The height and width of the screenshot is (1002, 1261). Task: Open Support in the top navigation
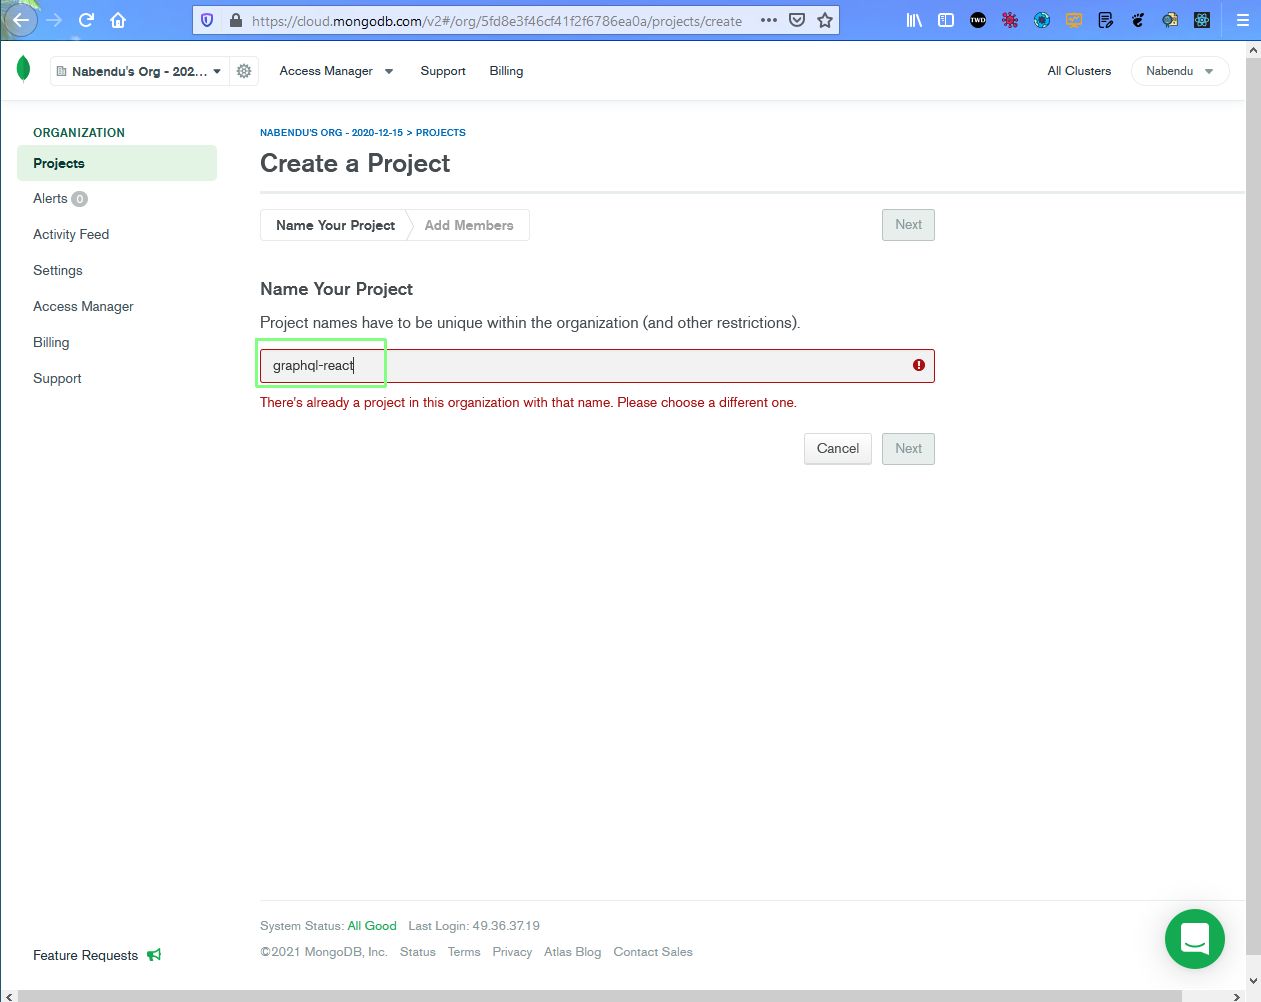(x=443, y=71)
